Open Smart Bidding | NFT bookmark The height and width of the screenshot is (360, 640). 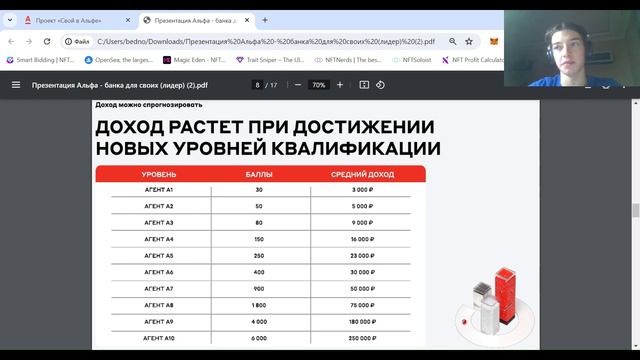pos(40,60)
